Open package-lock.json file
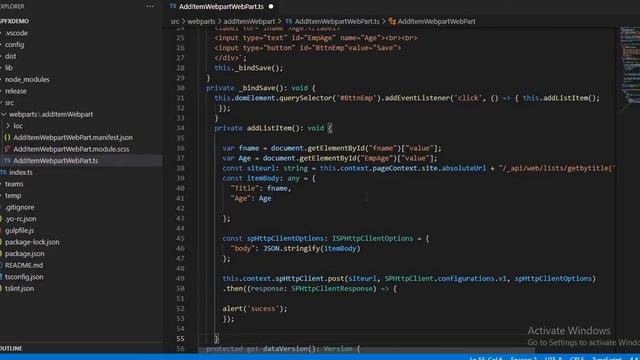 coord(32,242)
